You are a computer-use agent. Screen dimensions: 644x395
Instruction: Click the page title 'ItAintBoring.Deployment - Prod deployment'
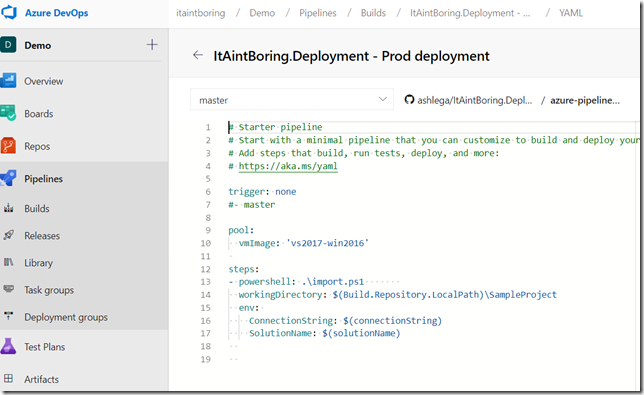[351, 56]
